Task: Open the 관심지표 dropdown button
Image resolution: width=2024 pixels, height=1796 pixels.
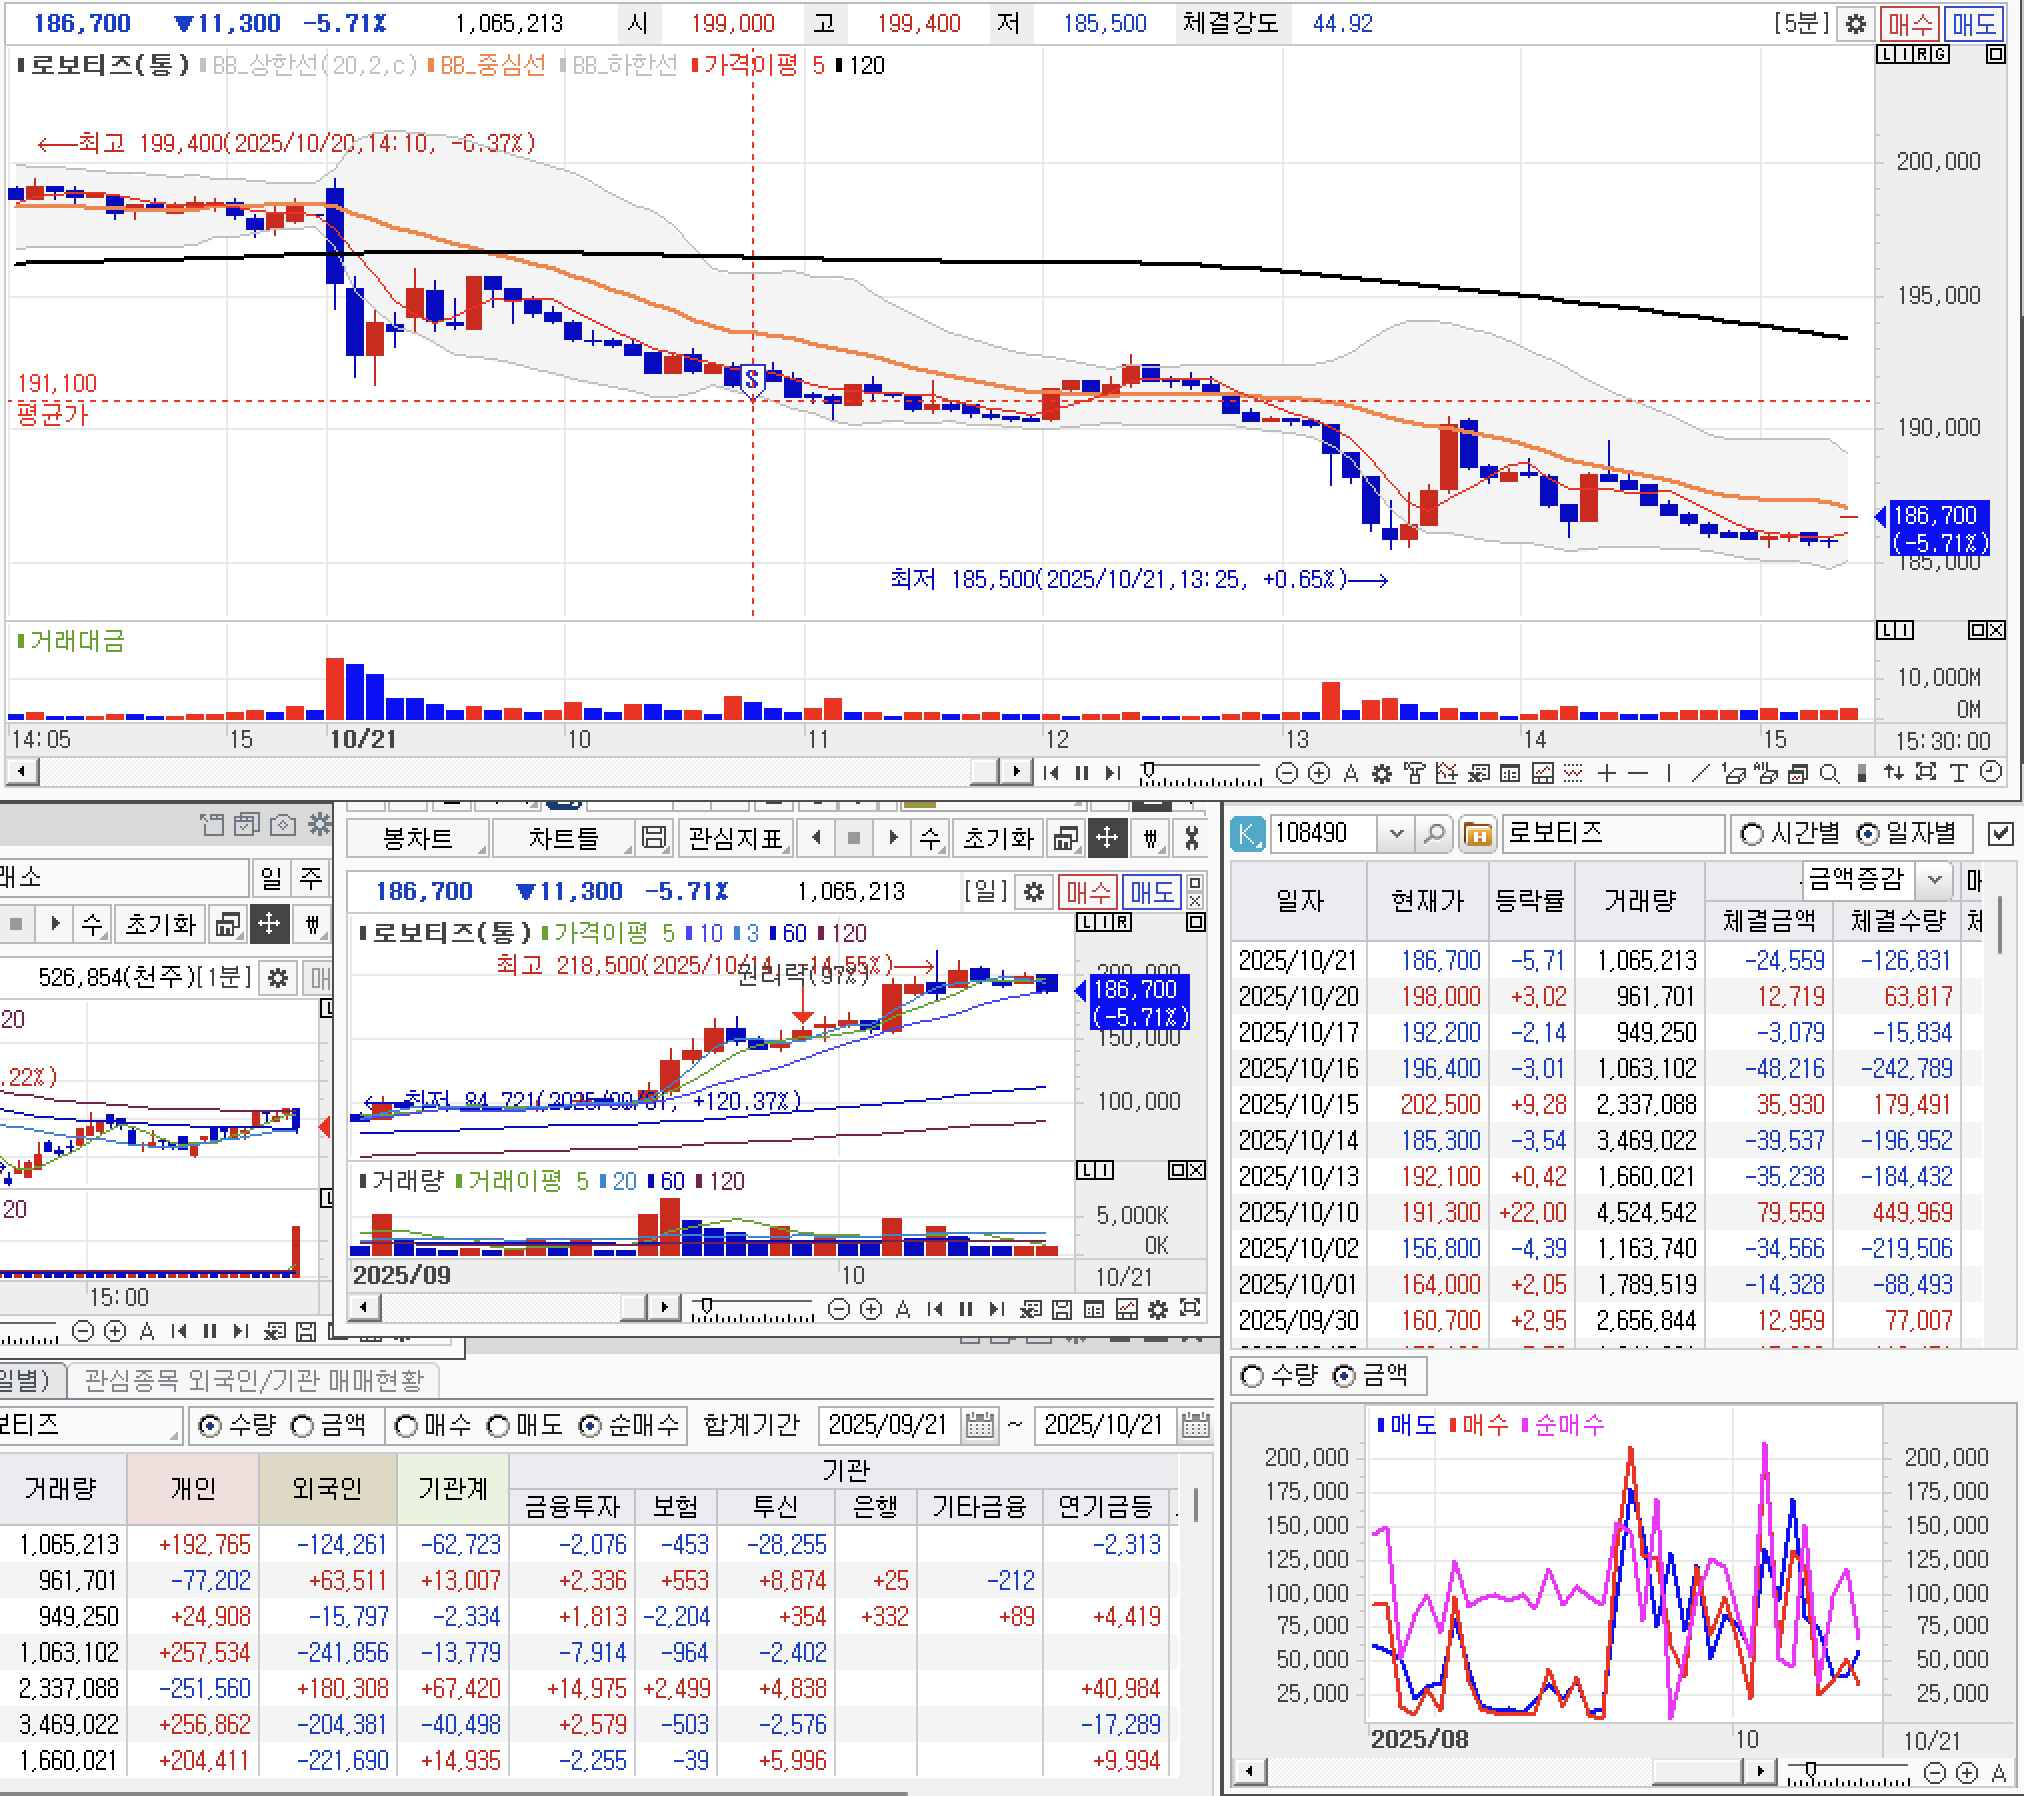Action: (735, 838)
